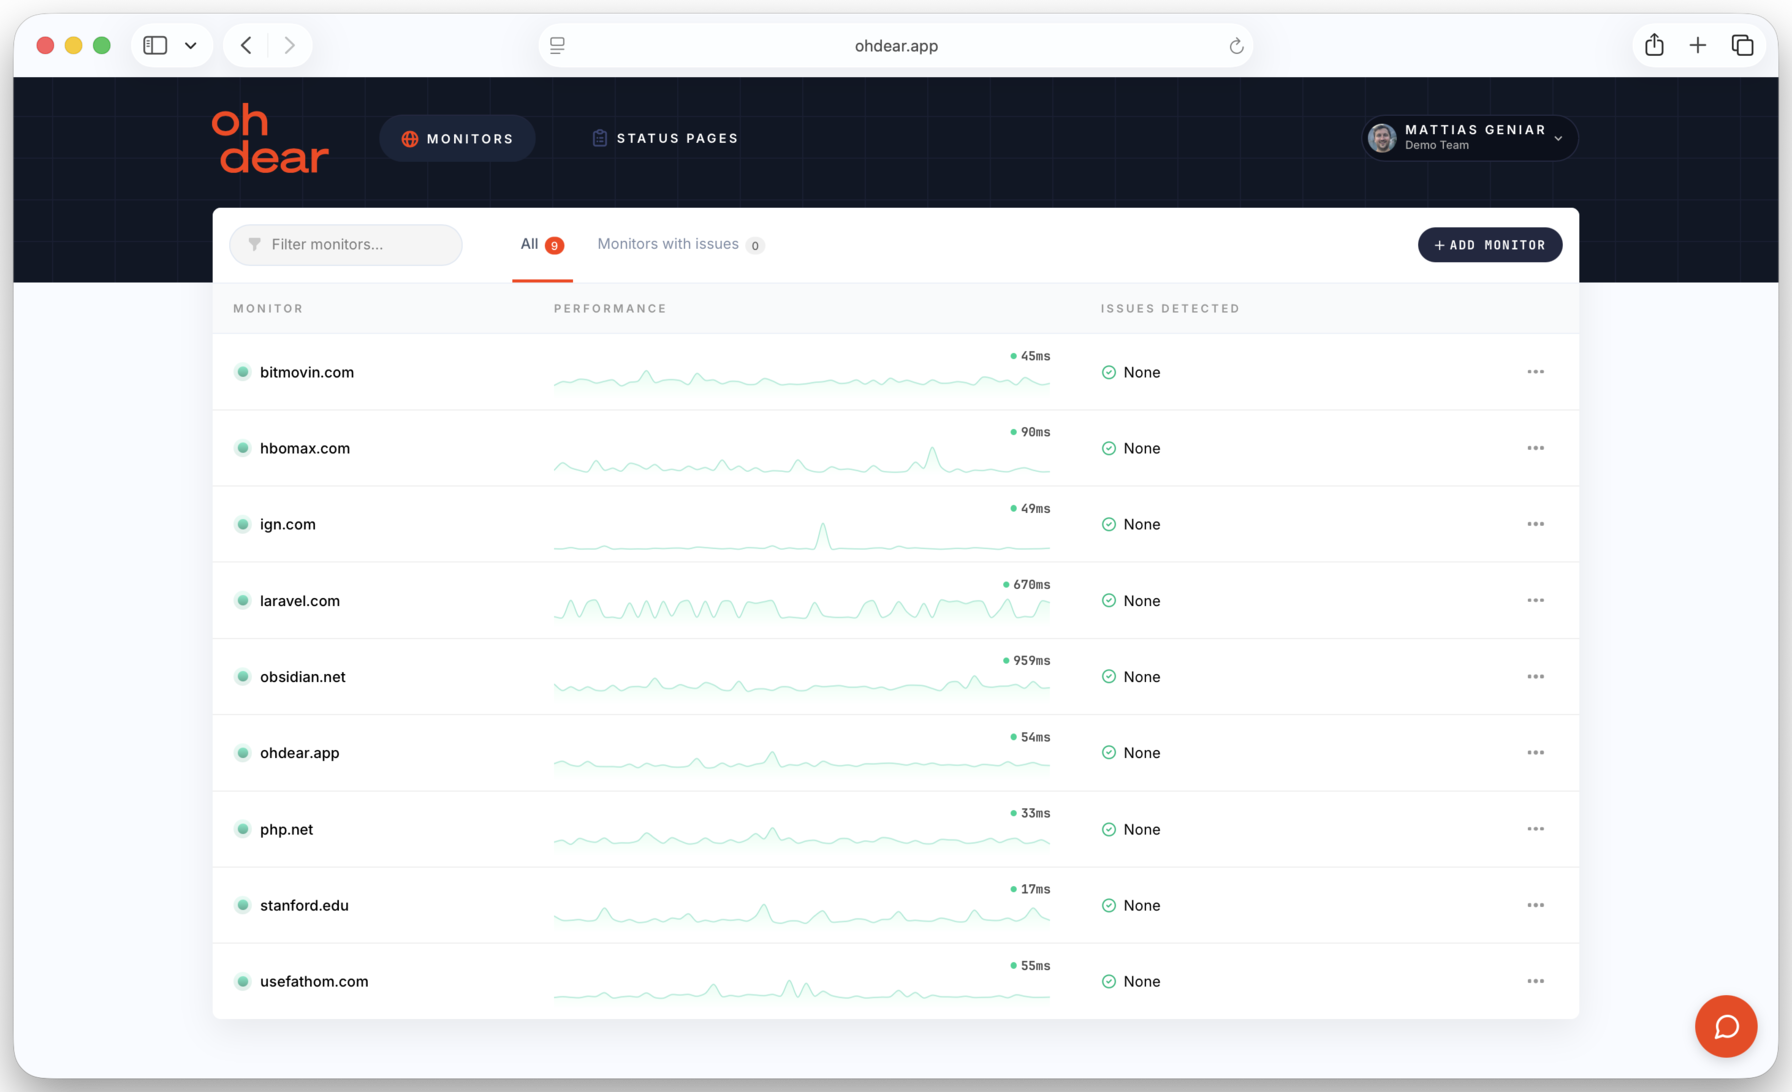Toggle the Safari sidebar

(x=155, y=45)
